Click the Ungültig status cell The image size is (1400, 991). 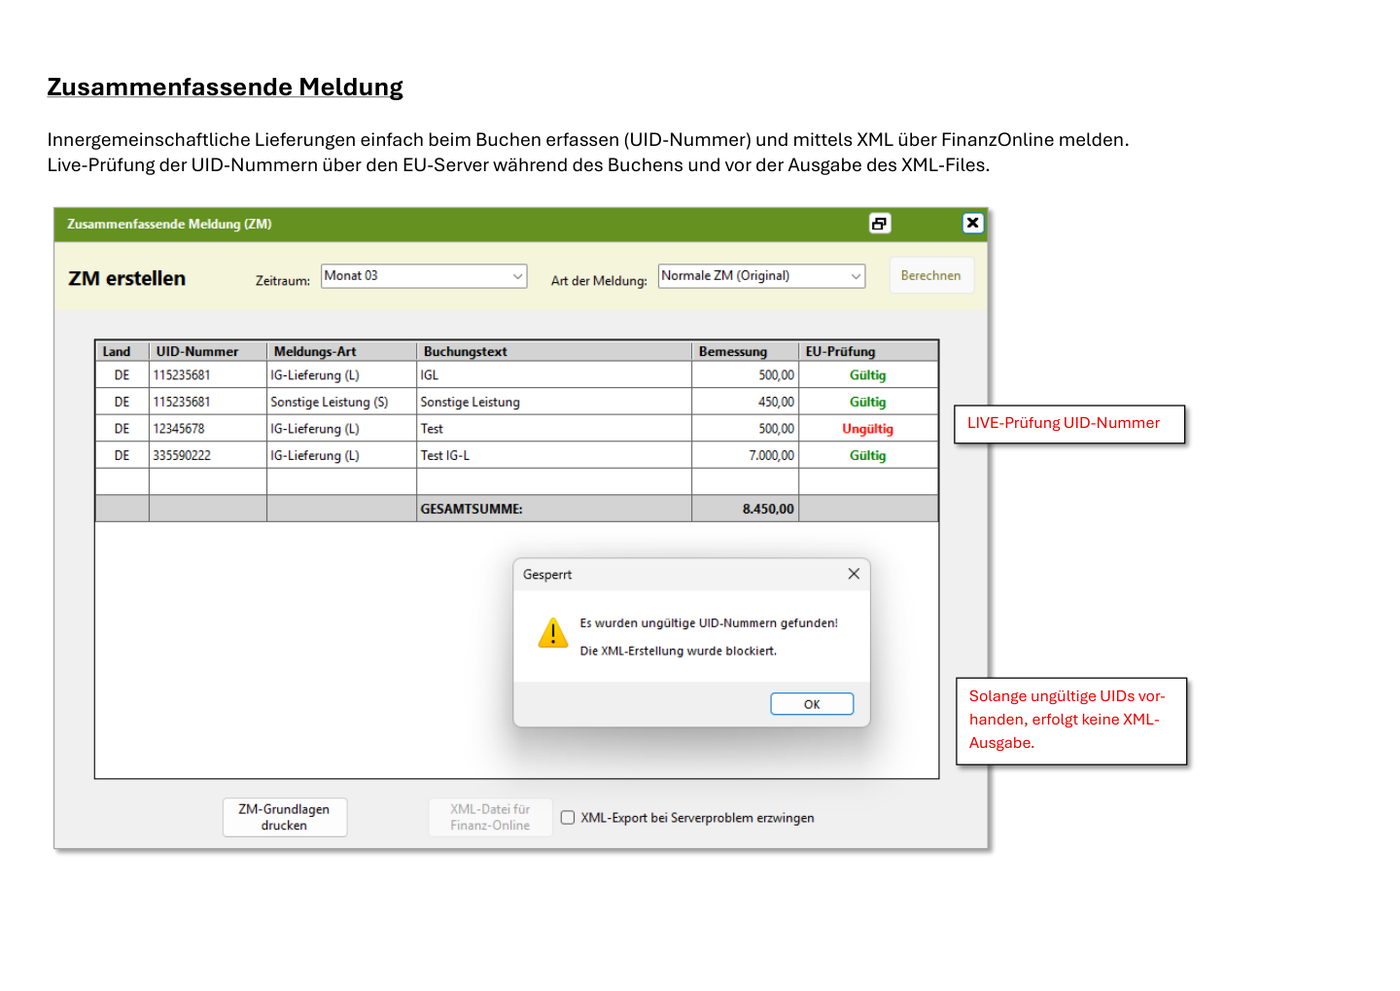(x=868, y=429)
